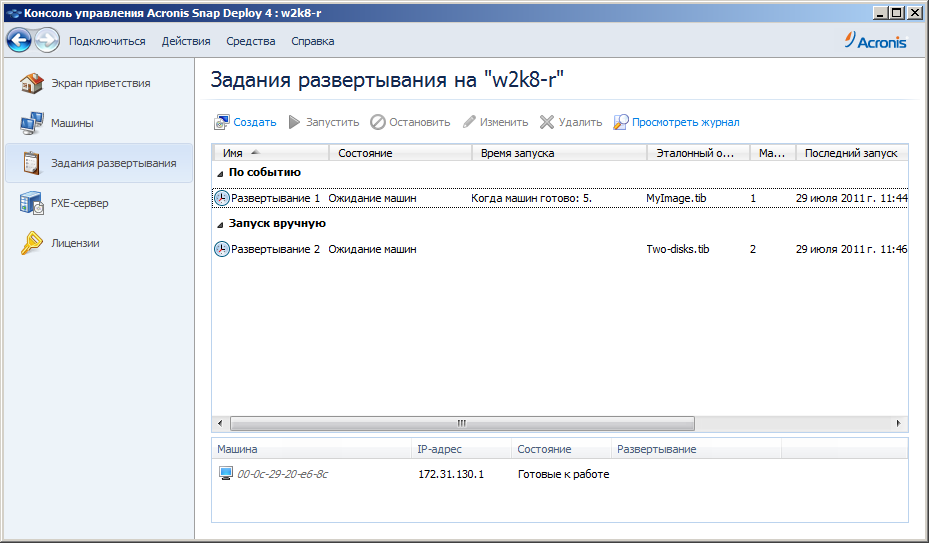The image size is (929, 543).
Task: Click the Создать toolbar icon
Action: pos(222,122)
